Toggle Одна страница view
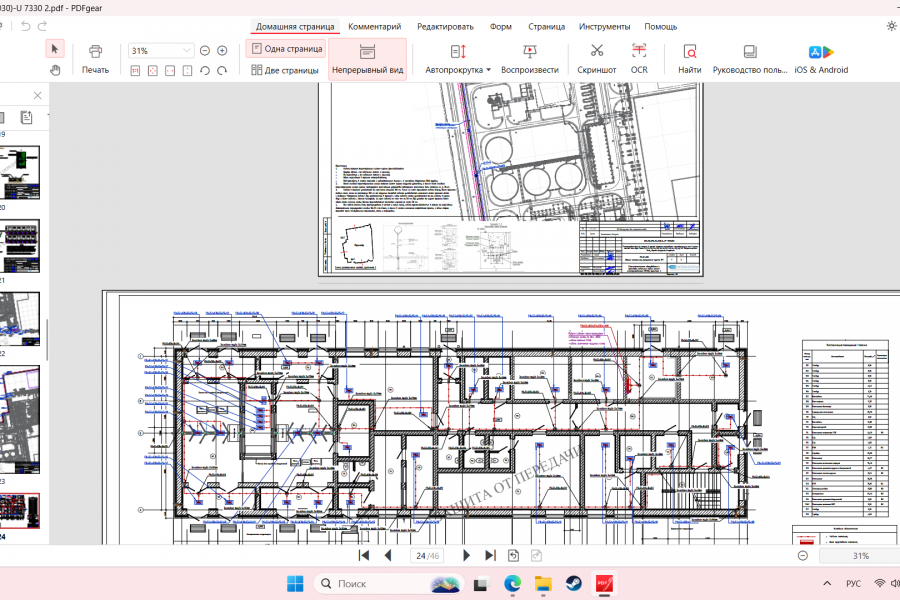 (x=286, y=49)
